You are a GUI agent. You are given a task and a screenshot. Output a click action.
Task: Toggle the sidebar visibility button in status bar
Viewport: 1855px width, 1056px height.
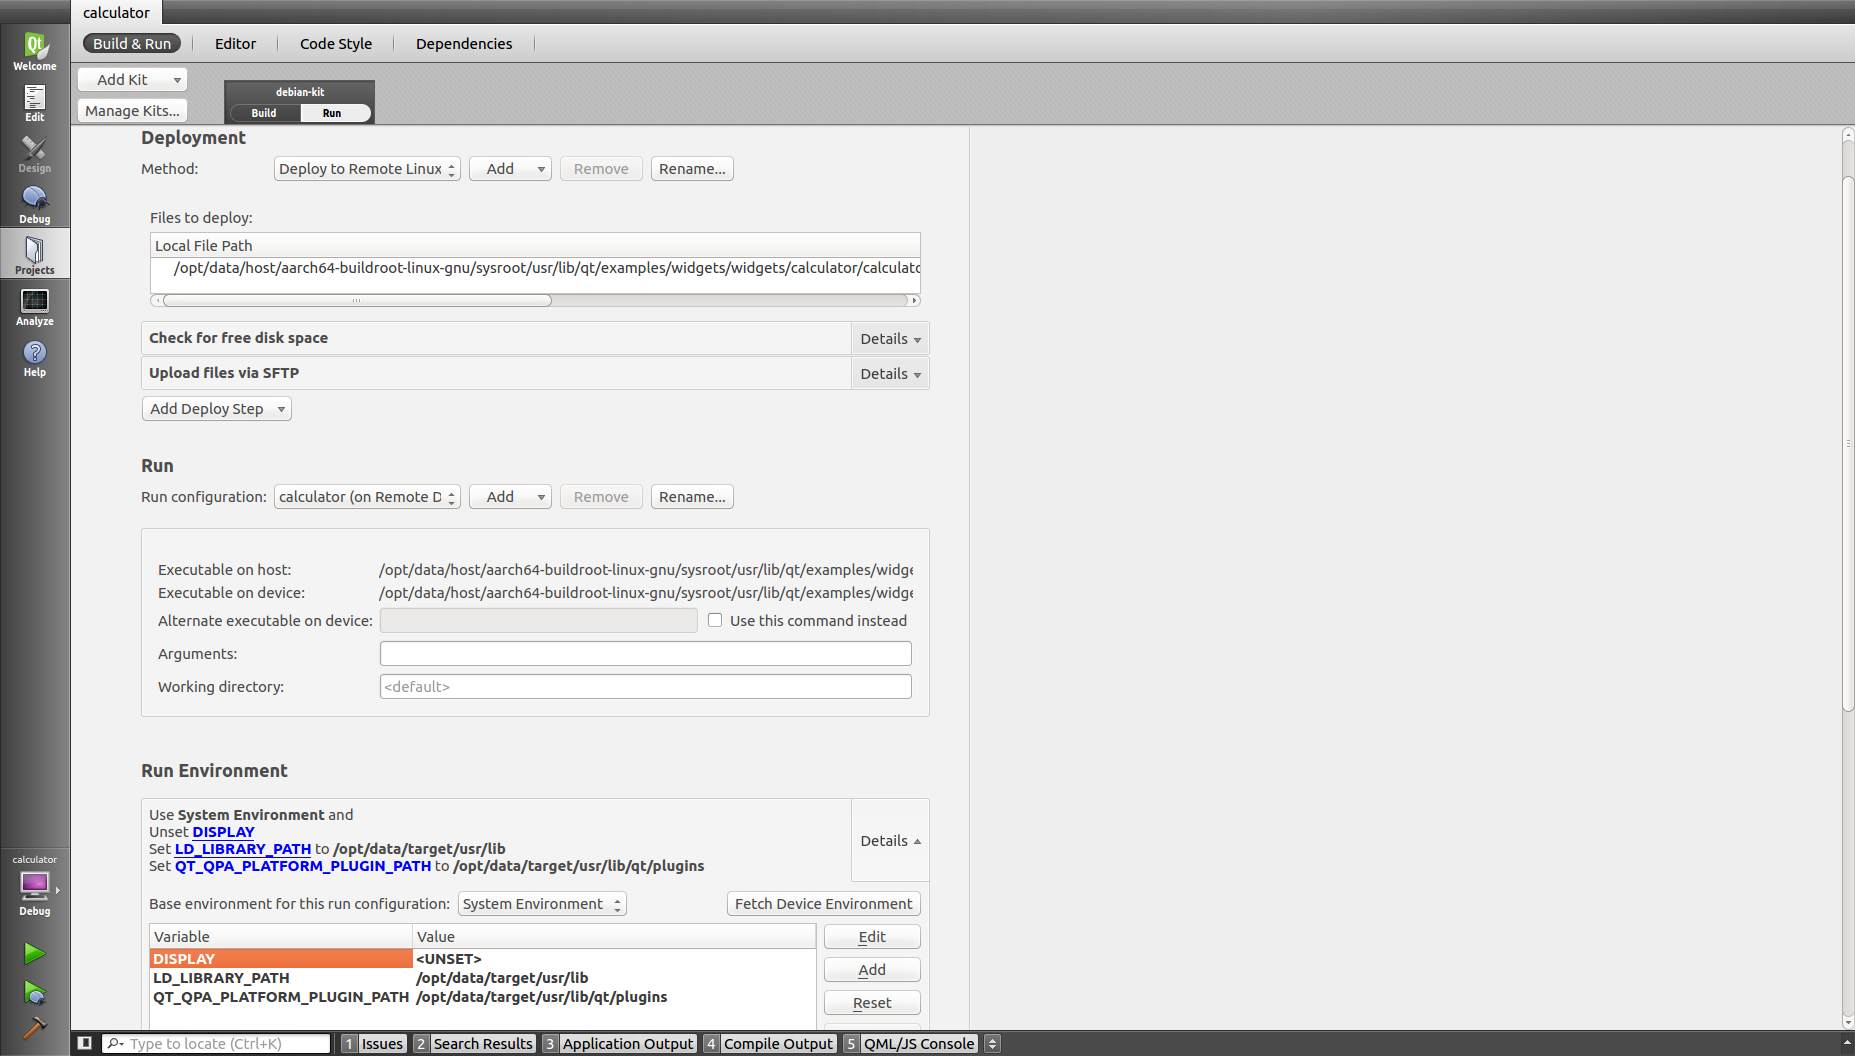[85, 1043]
